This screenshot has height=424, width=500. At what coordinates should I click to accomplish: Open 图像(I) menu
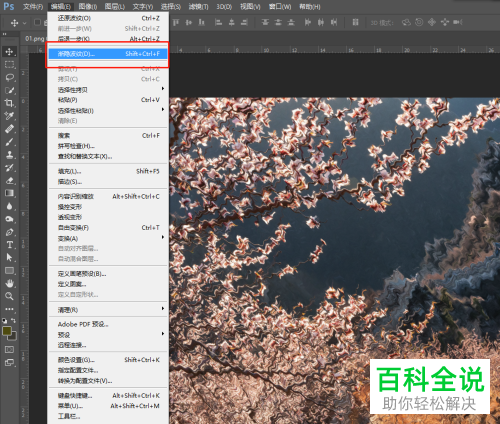coord(88,7)
